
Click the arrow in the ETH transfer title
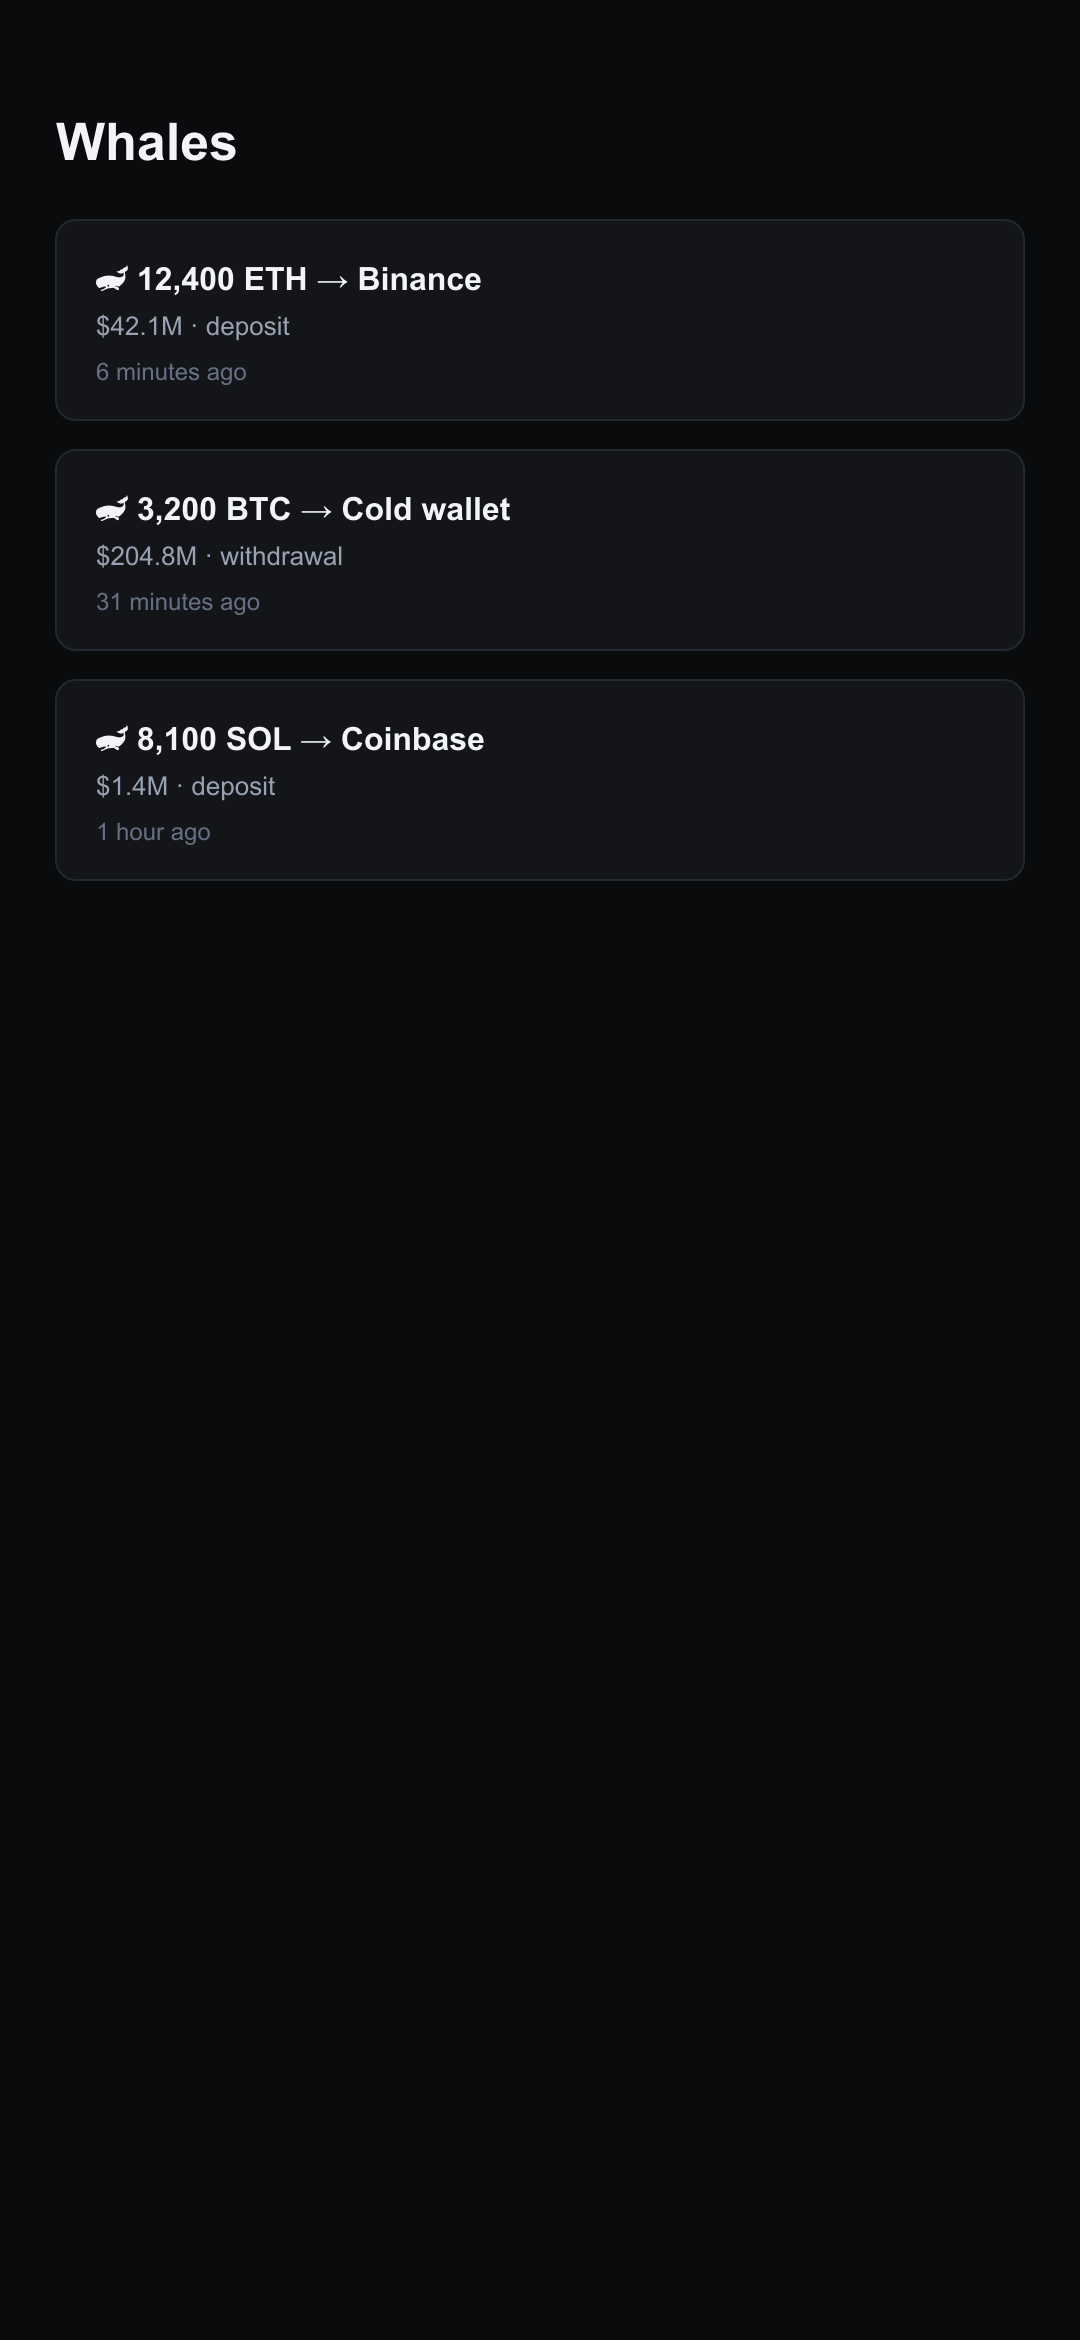[332, 281]
